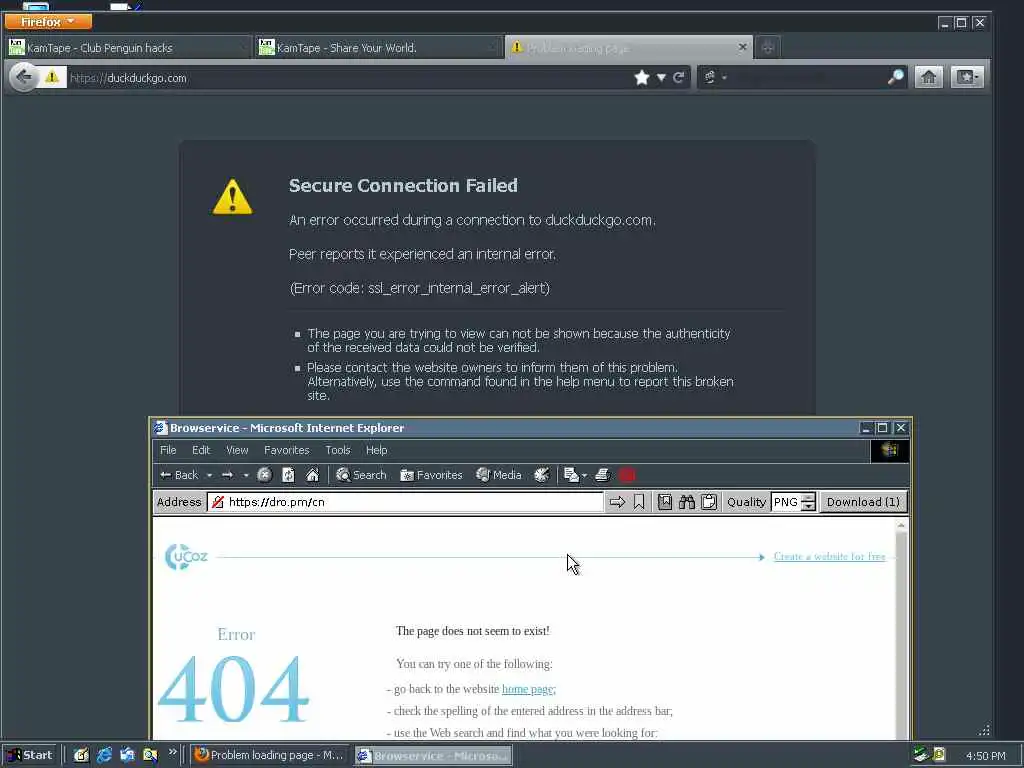Launch Internet Explorer from Quick Launch
The width and height of the screenshot is (1024, 768).
click(104, 755)
